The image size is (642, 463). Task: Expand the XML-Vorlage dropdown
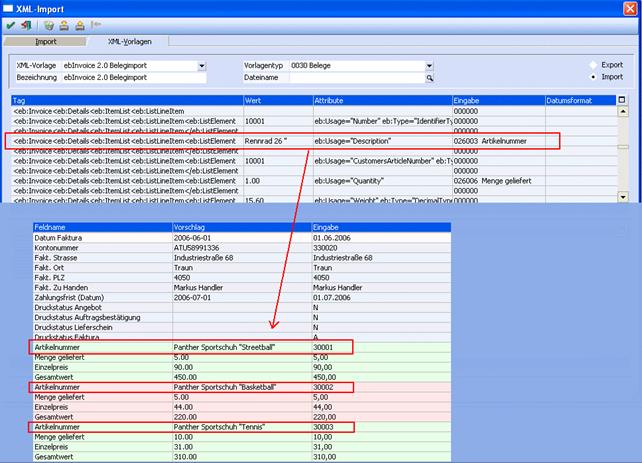coord(201,65)
